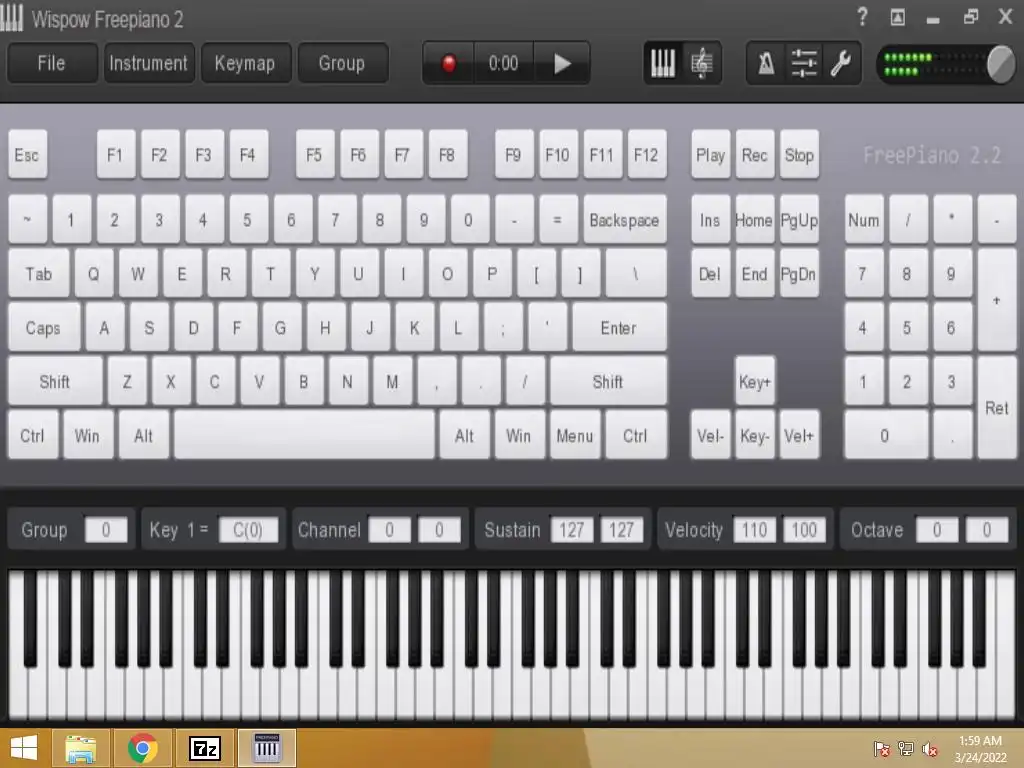This screenshot has width=1024, height=768.
Task: Click the Caps key
Action: tap(43, 328)
